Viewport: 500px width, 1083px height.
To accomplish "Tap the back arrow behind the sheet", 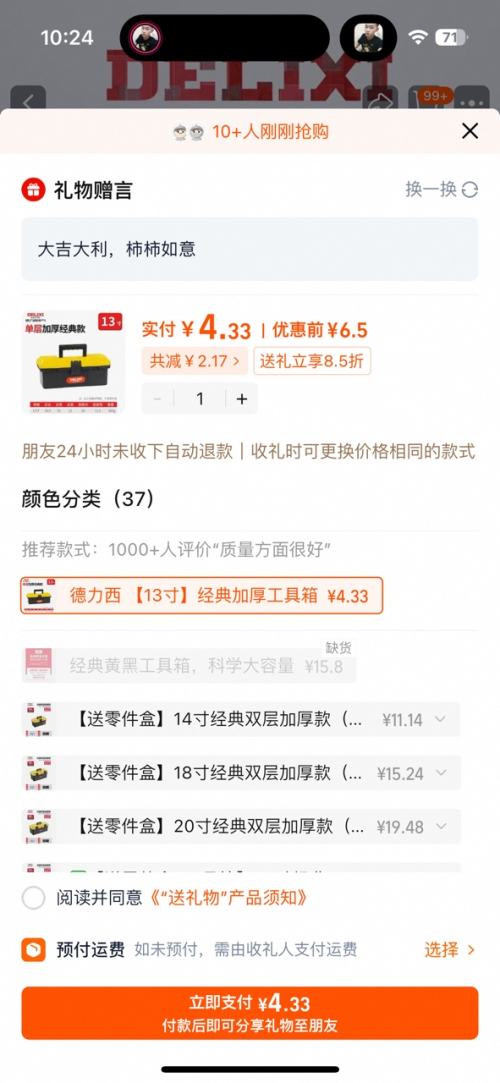I will [x=28, y=101].
